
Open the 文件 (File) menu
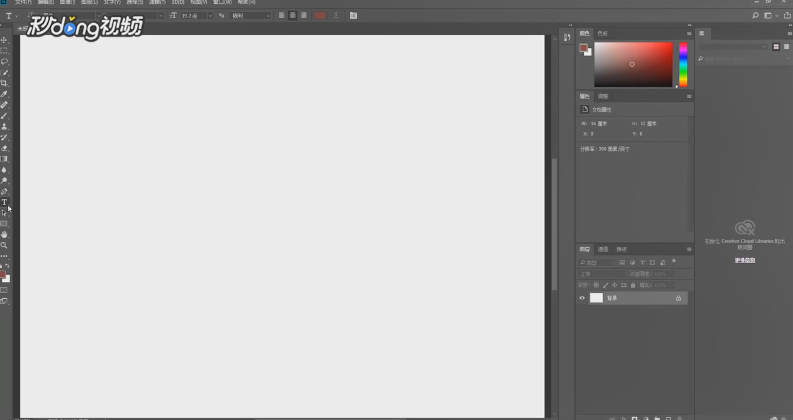point(23,2)
